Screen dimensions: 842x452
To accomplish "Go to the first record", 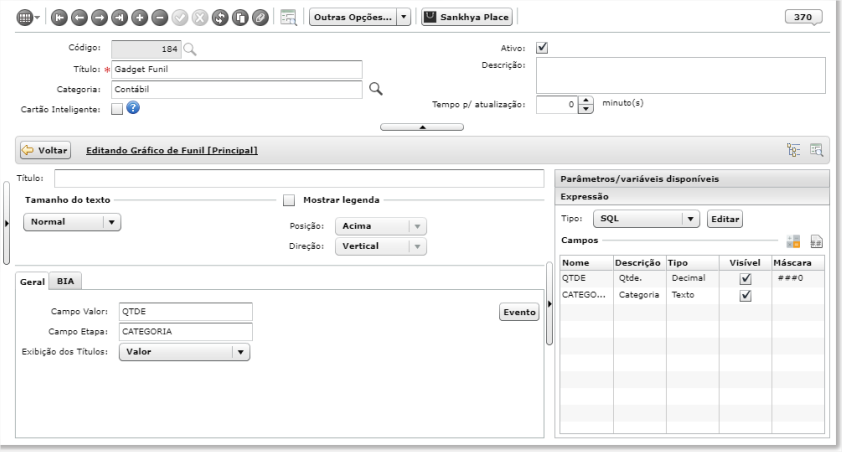I will 59,18.
